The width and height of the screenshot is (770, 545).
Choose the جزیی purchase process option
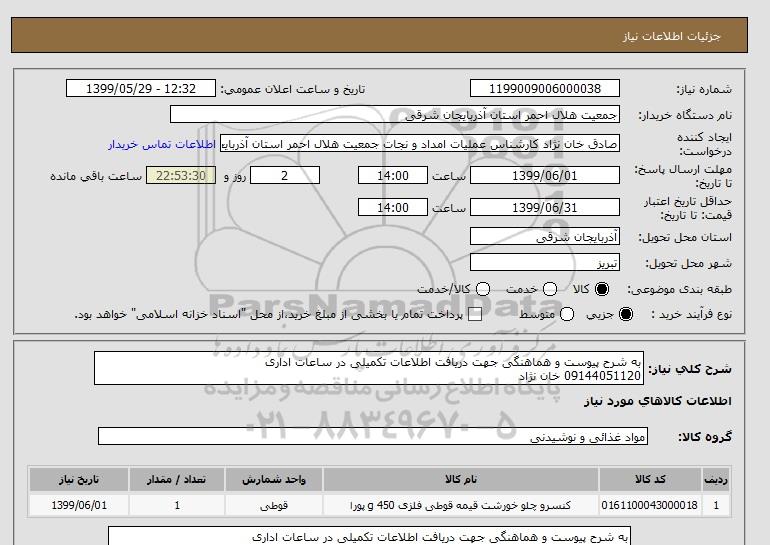pyautogui.click(x=626, y=314)
